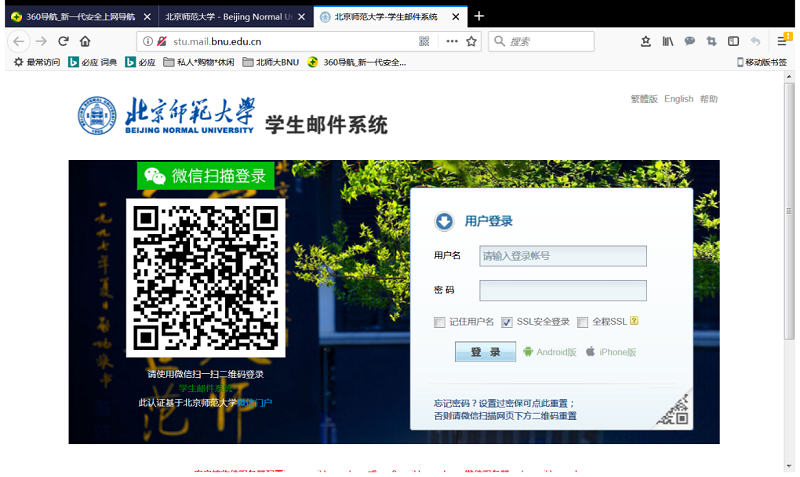Close the 学生邮件系统 tab
The image size is (800, 477).
(x=456, y=17)
